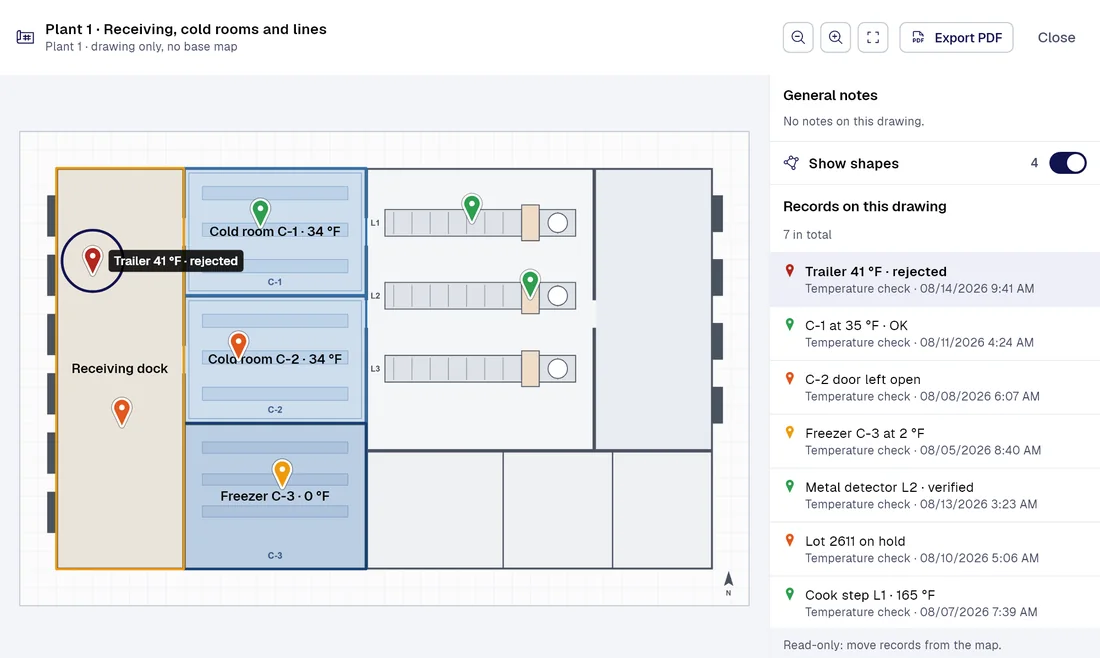Click the fit-to-screen icon
Viewport: 1100px width, 658px height.
pyautogui.click(x=873, y=37)
